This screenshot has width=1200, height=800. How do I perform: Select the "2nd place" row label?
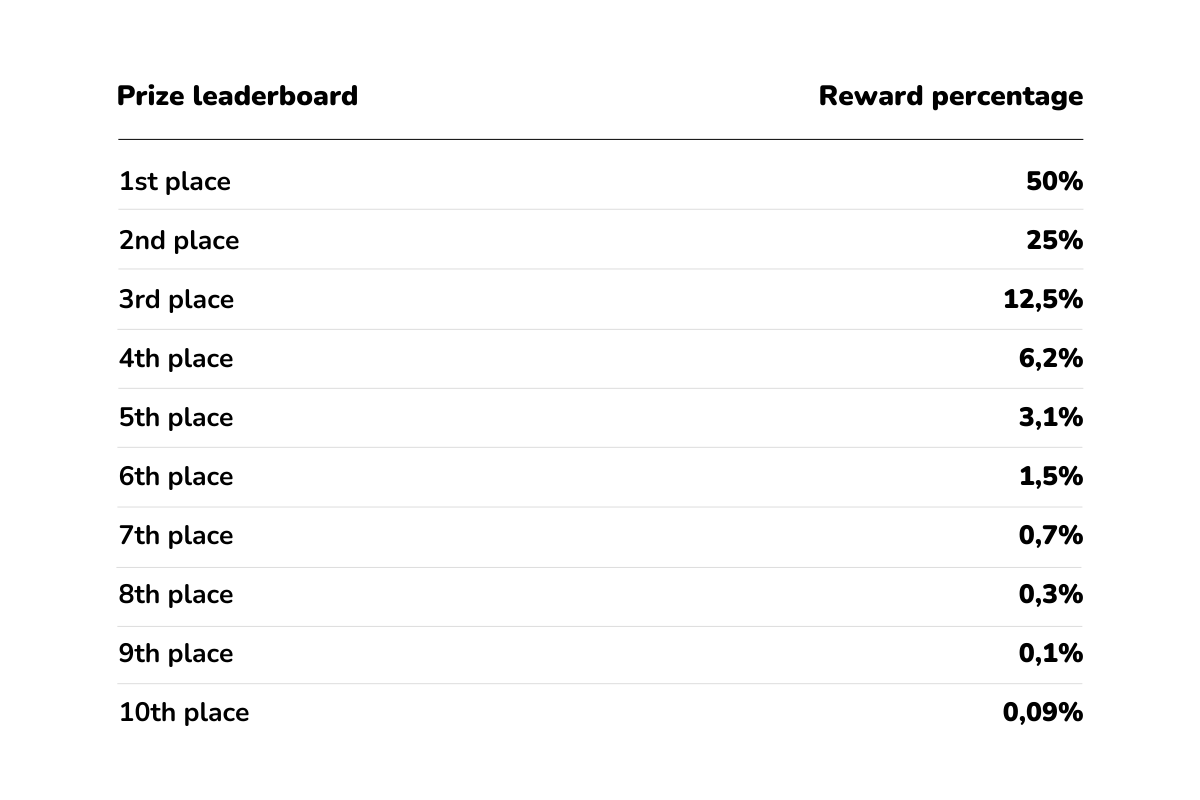point(179,241)
